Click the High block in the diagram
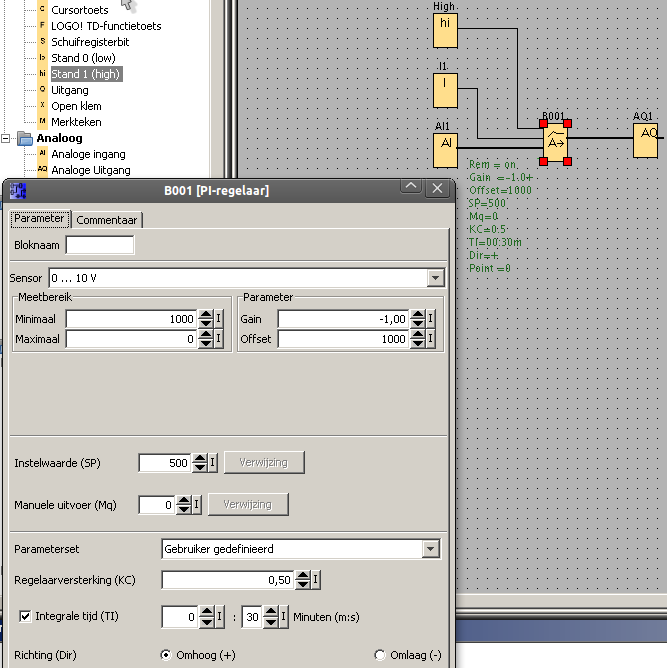 coord(445,31)
